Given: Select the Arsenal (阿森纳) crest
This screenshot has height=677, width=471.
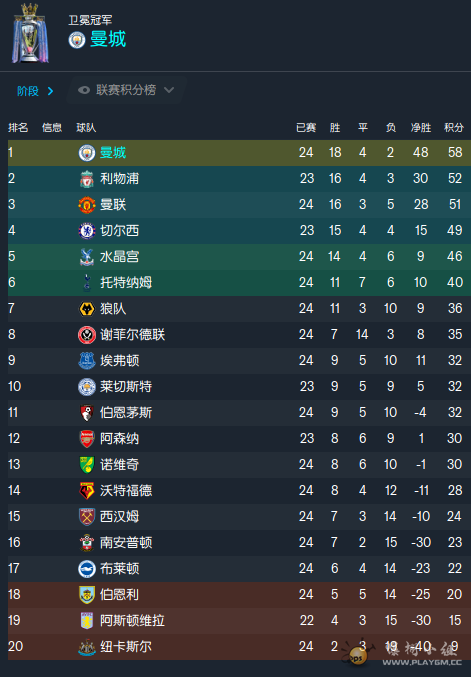Looking at the screenshot, I should coord(87,439).
